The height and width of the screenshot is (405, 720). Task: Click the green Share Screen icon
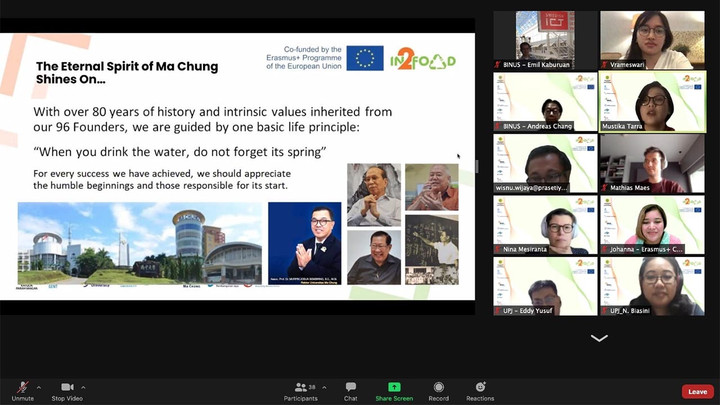tap(394, 387)
